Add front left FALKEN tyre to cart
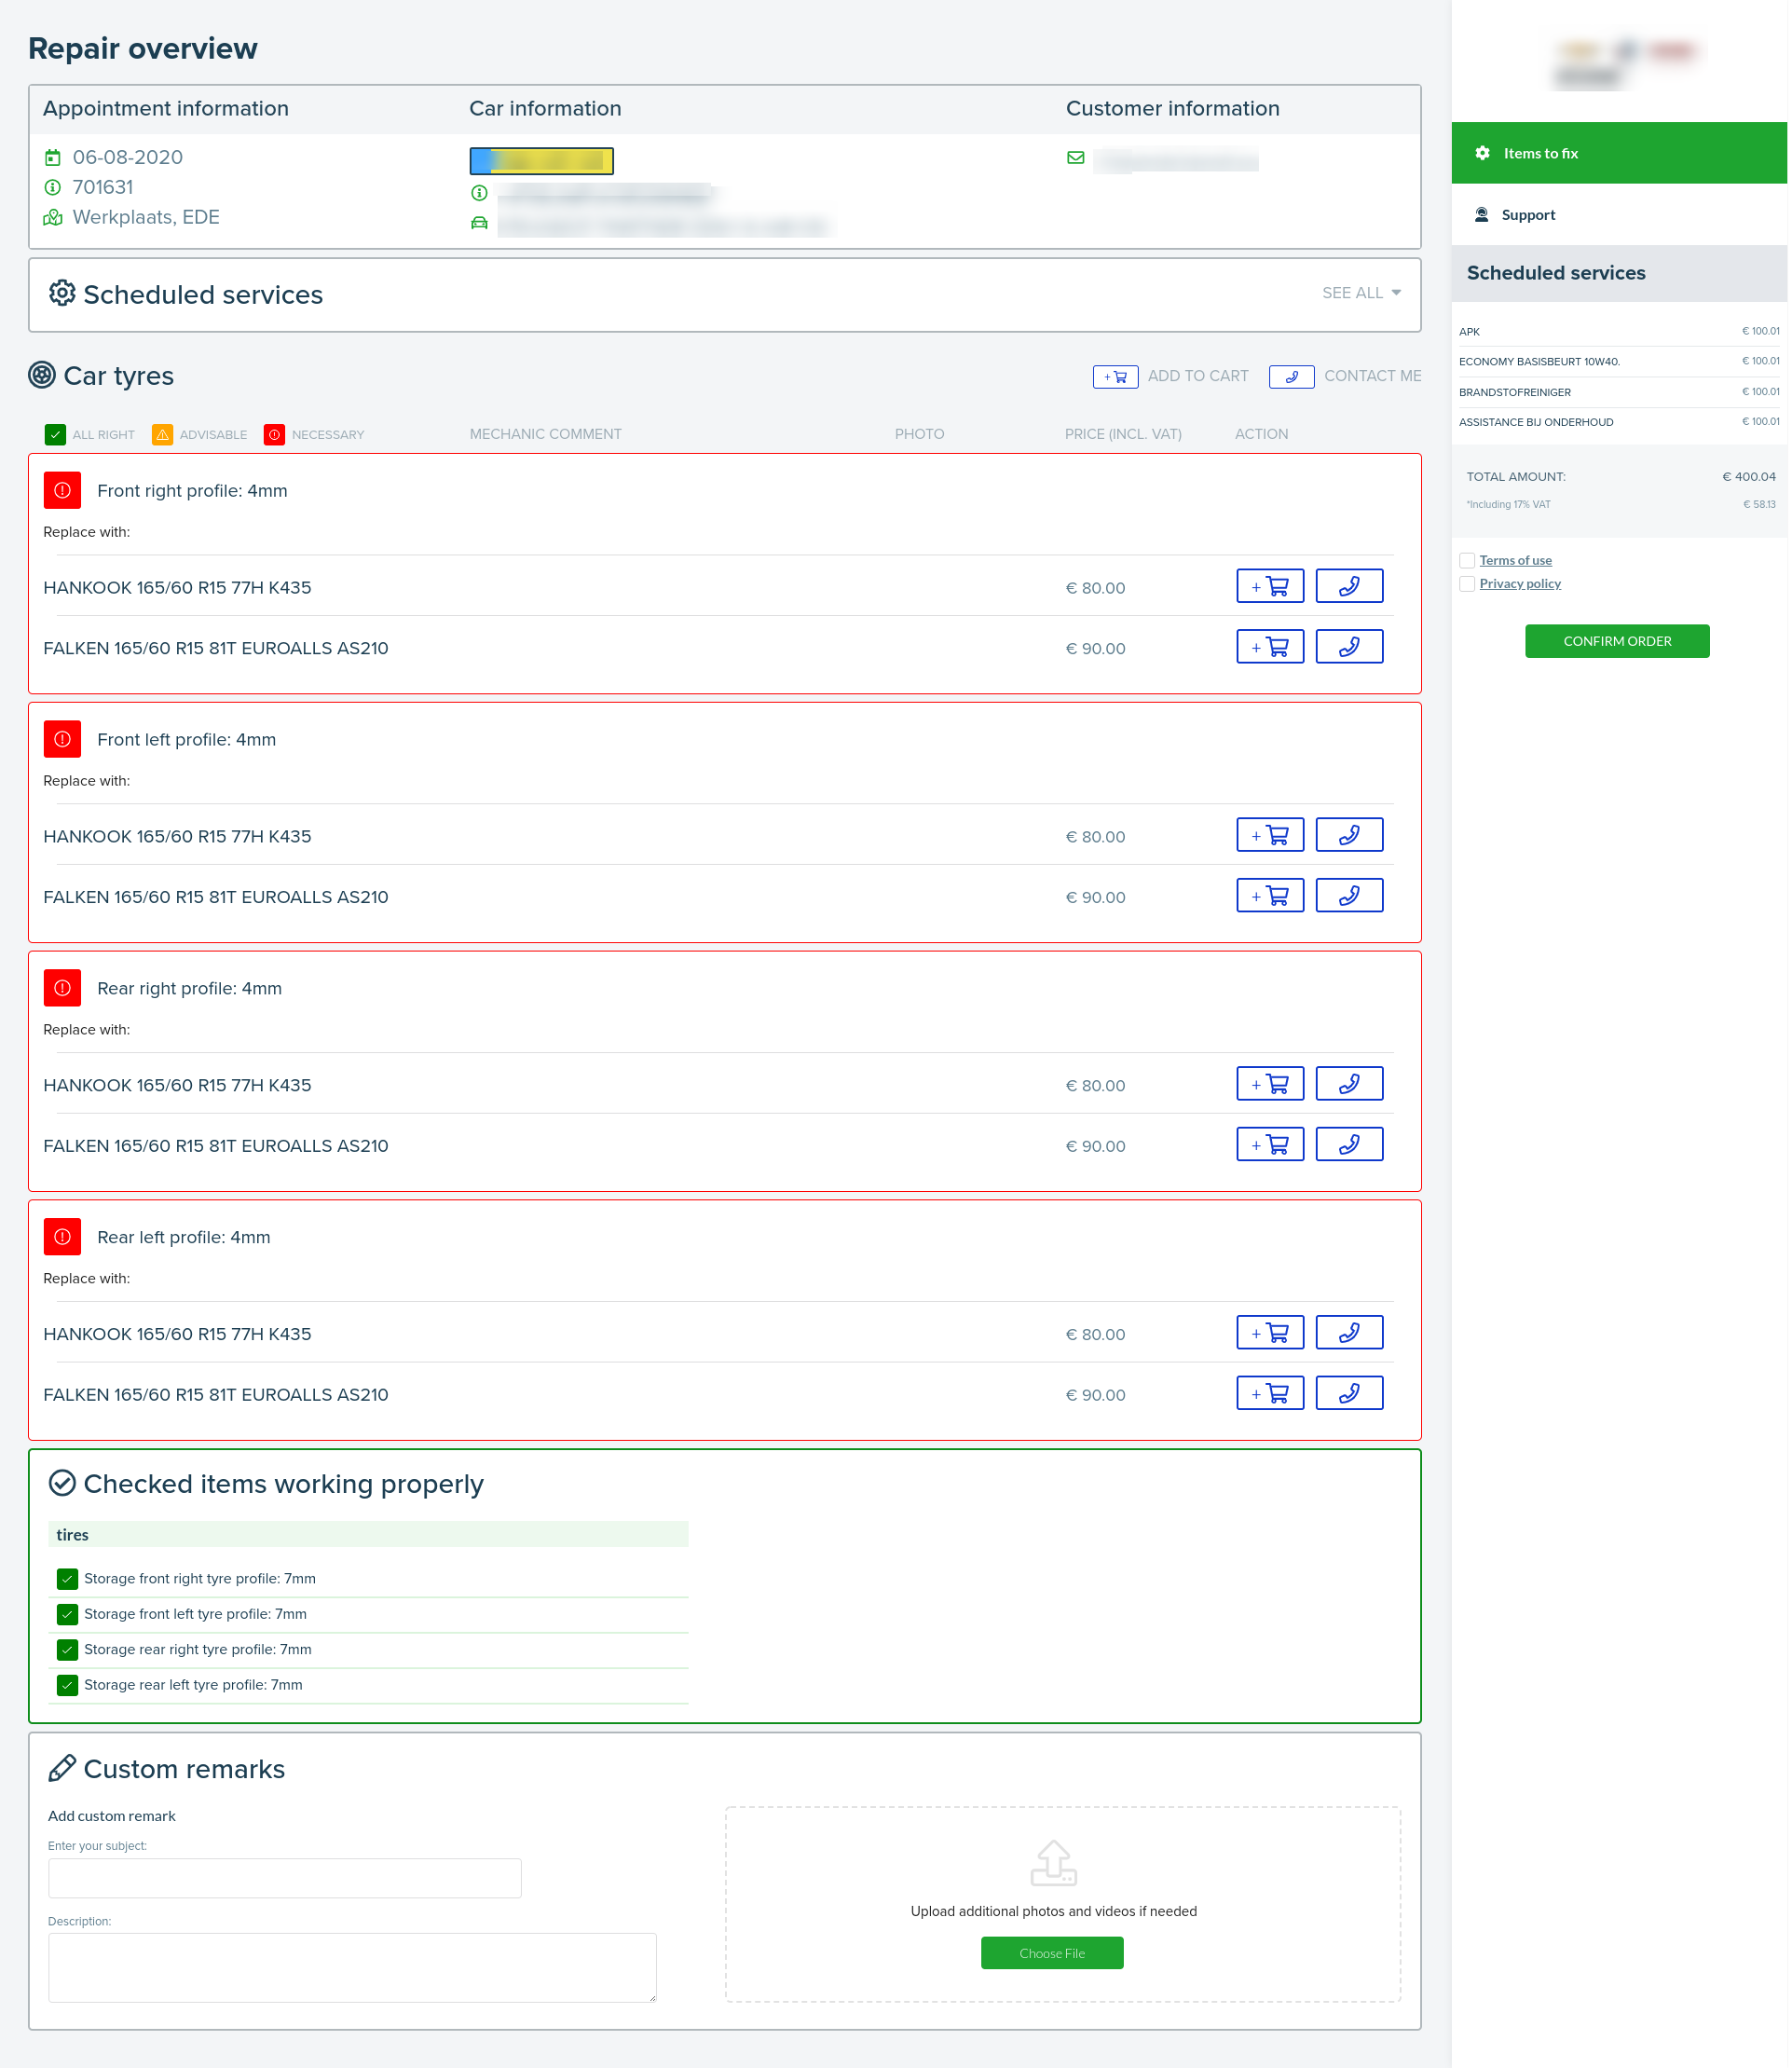 pyautogui.click(x=1270, y=896)
